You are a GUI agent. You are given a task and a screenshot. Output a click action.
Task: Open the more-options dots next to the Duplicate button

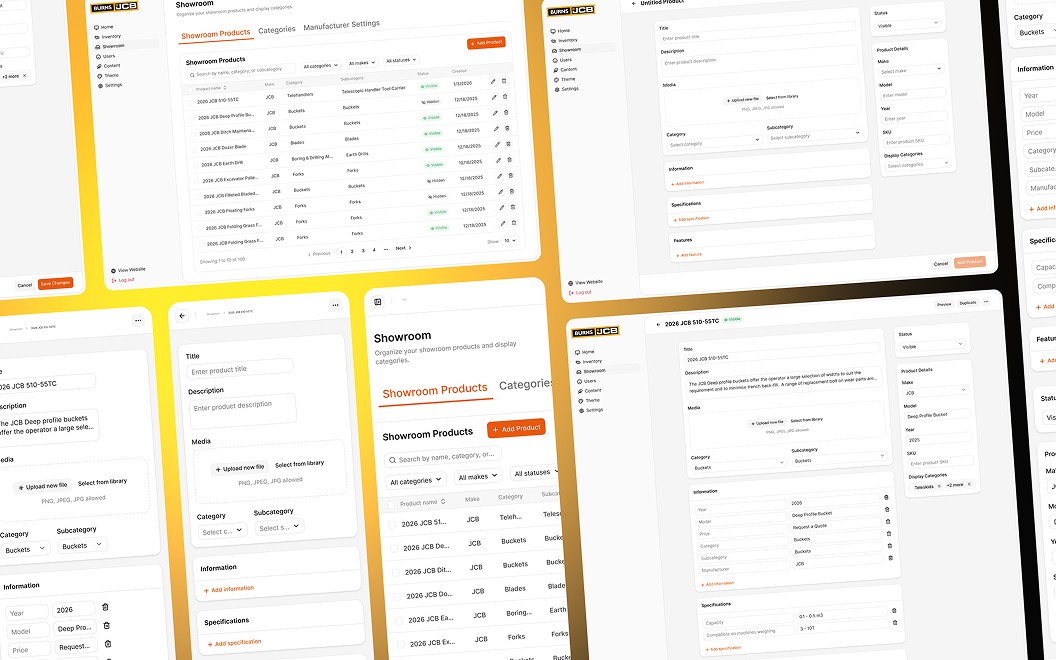(987, 302)
